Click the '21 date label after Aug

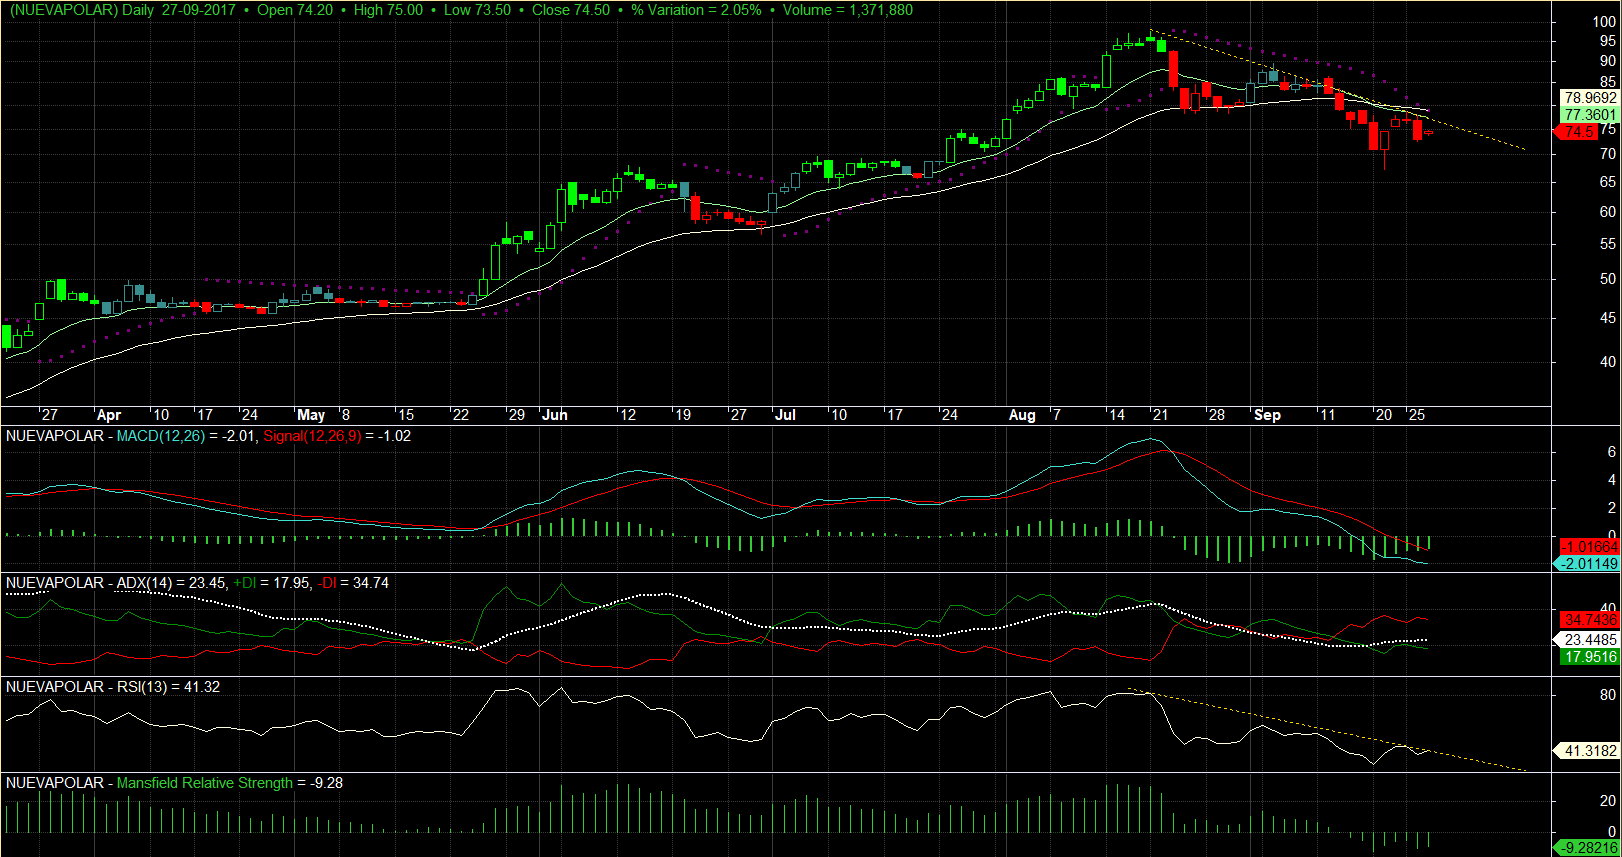(x=1159, y=415)
